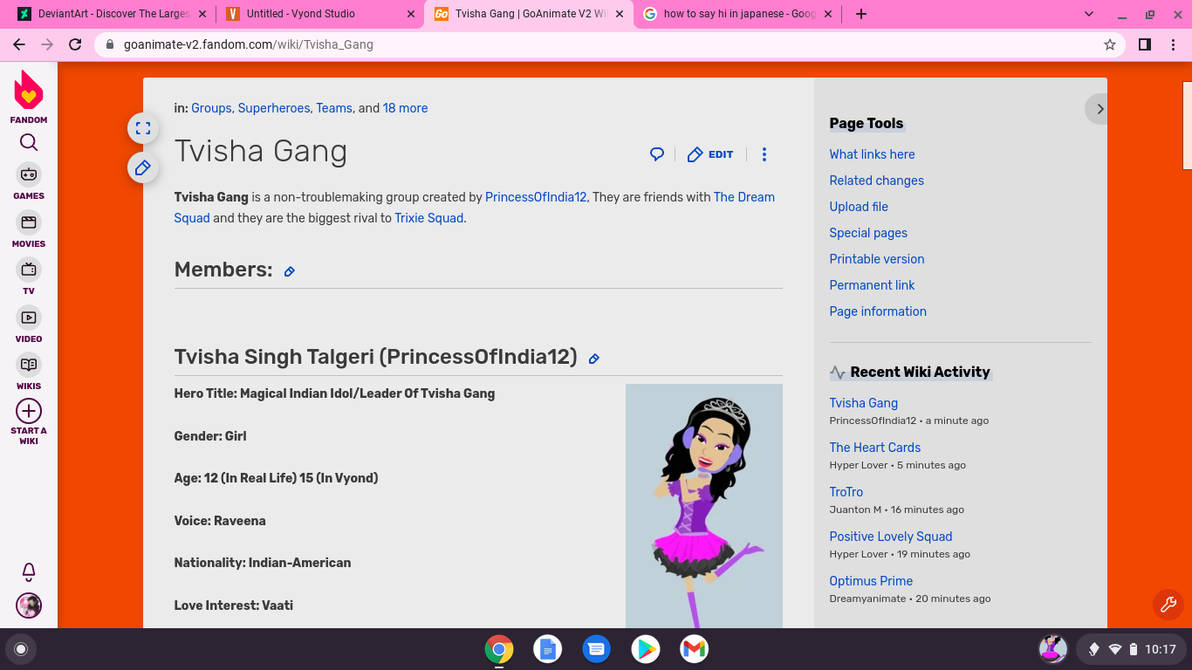Open Chrome's tab search dropdown arrow

pyautogui.click(x=1089, y=14)
